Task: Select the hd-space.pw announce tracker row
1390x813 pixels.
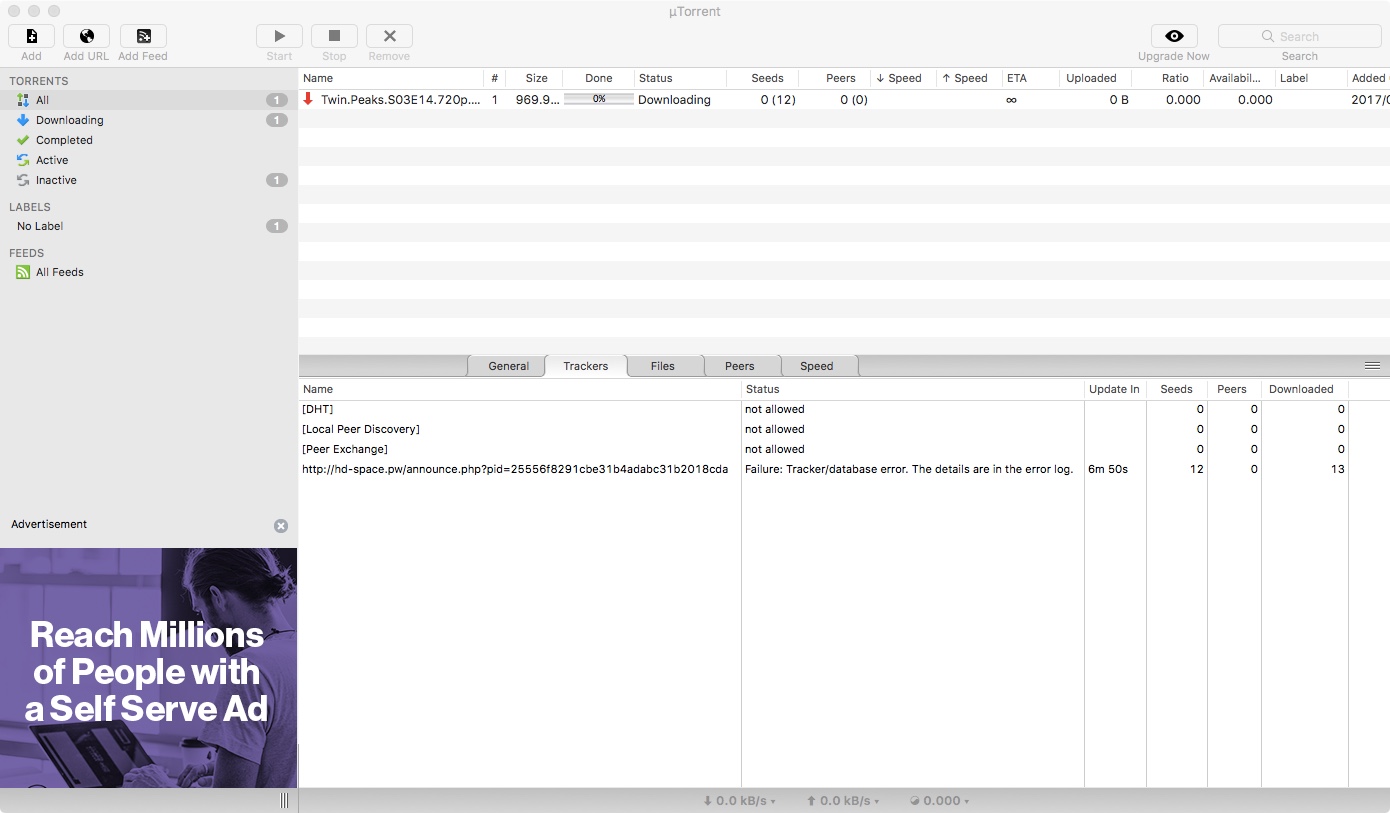Action: click(x=844, y=469)
